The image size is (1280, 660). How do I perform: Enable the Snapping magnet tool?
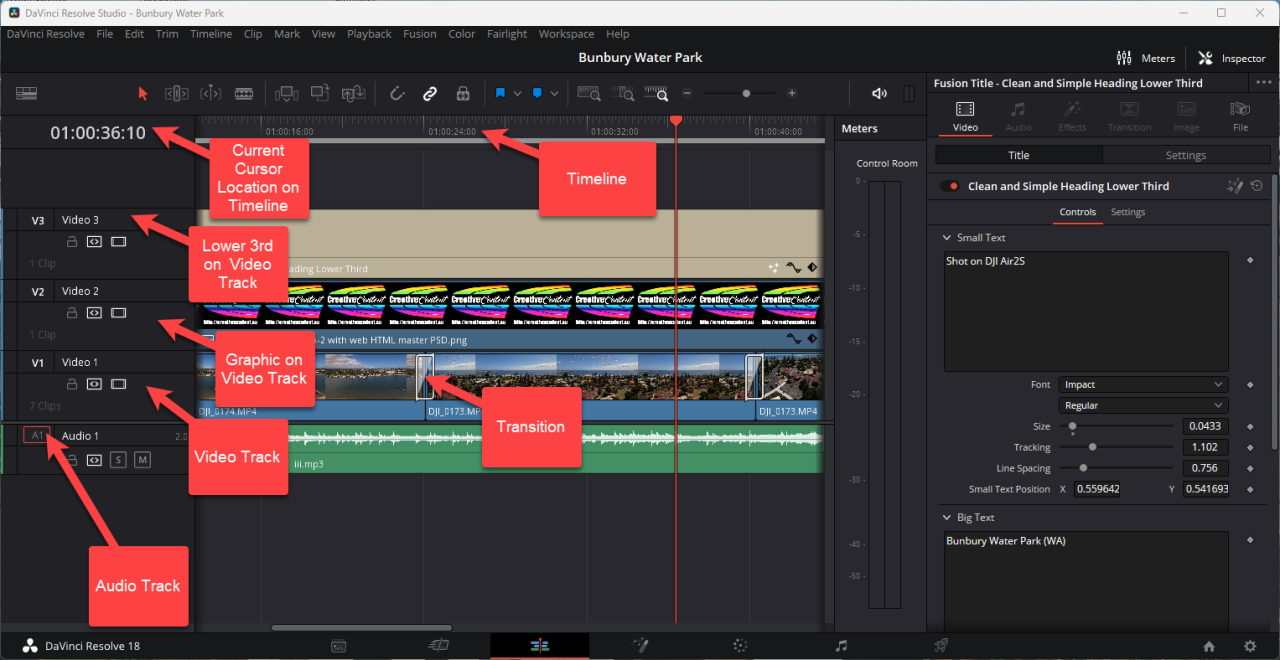pyautogui.click(x=397, y=93)
